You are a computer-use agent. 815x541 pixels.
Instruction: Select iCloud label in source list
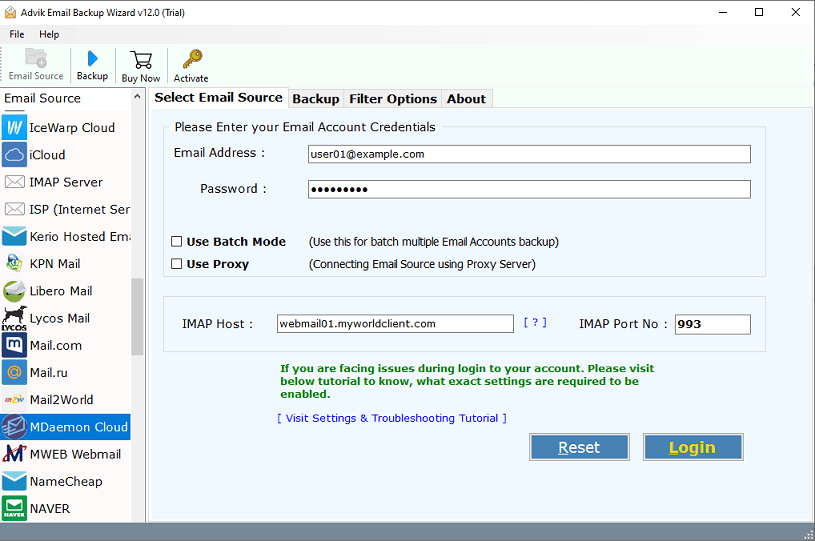(x=47, y=155)
